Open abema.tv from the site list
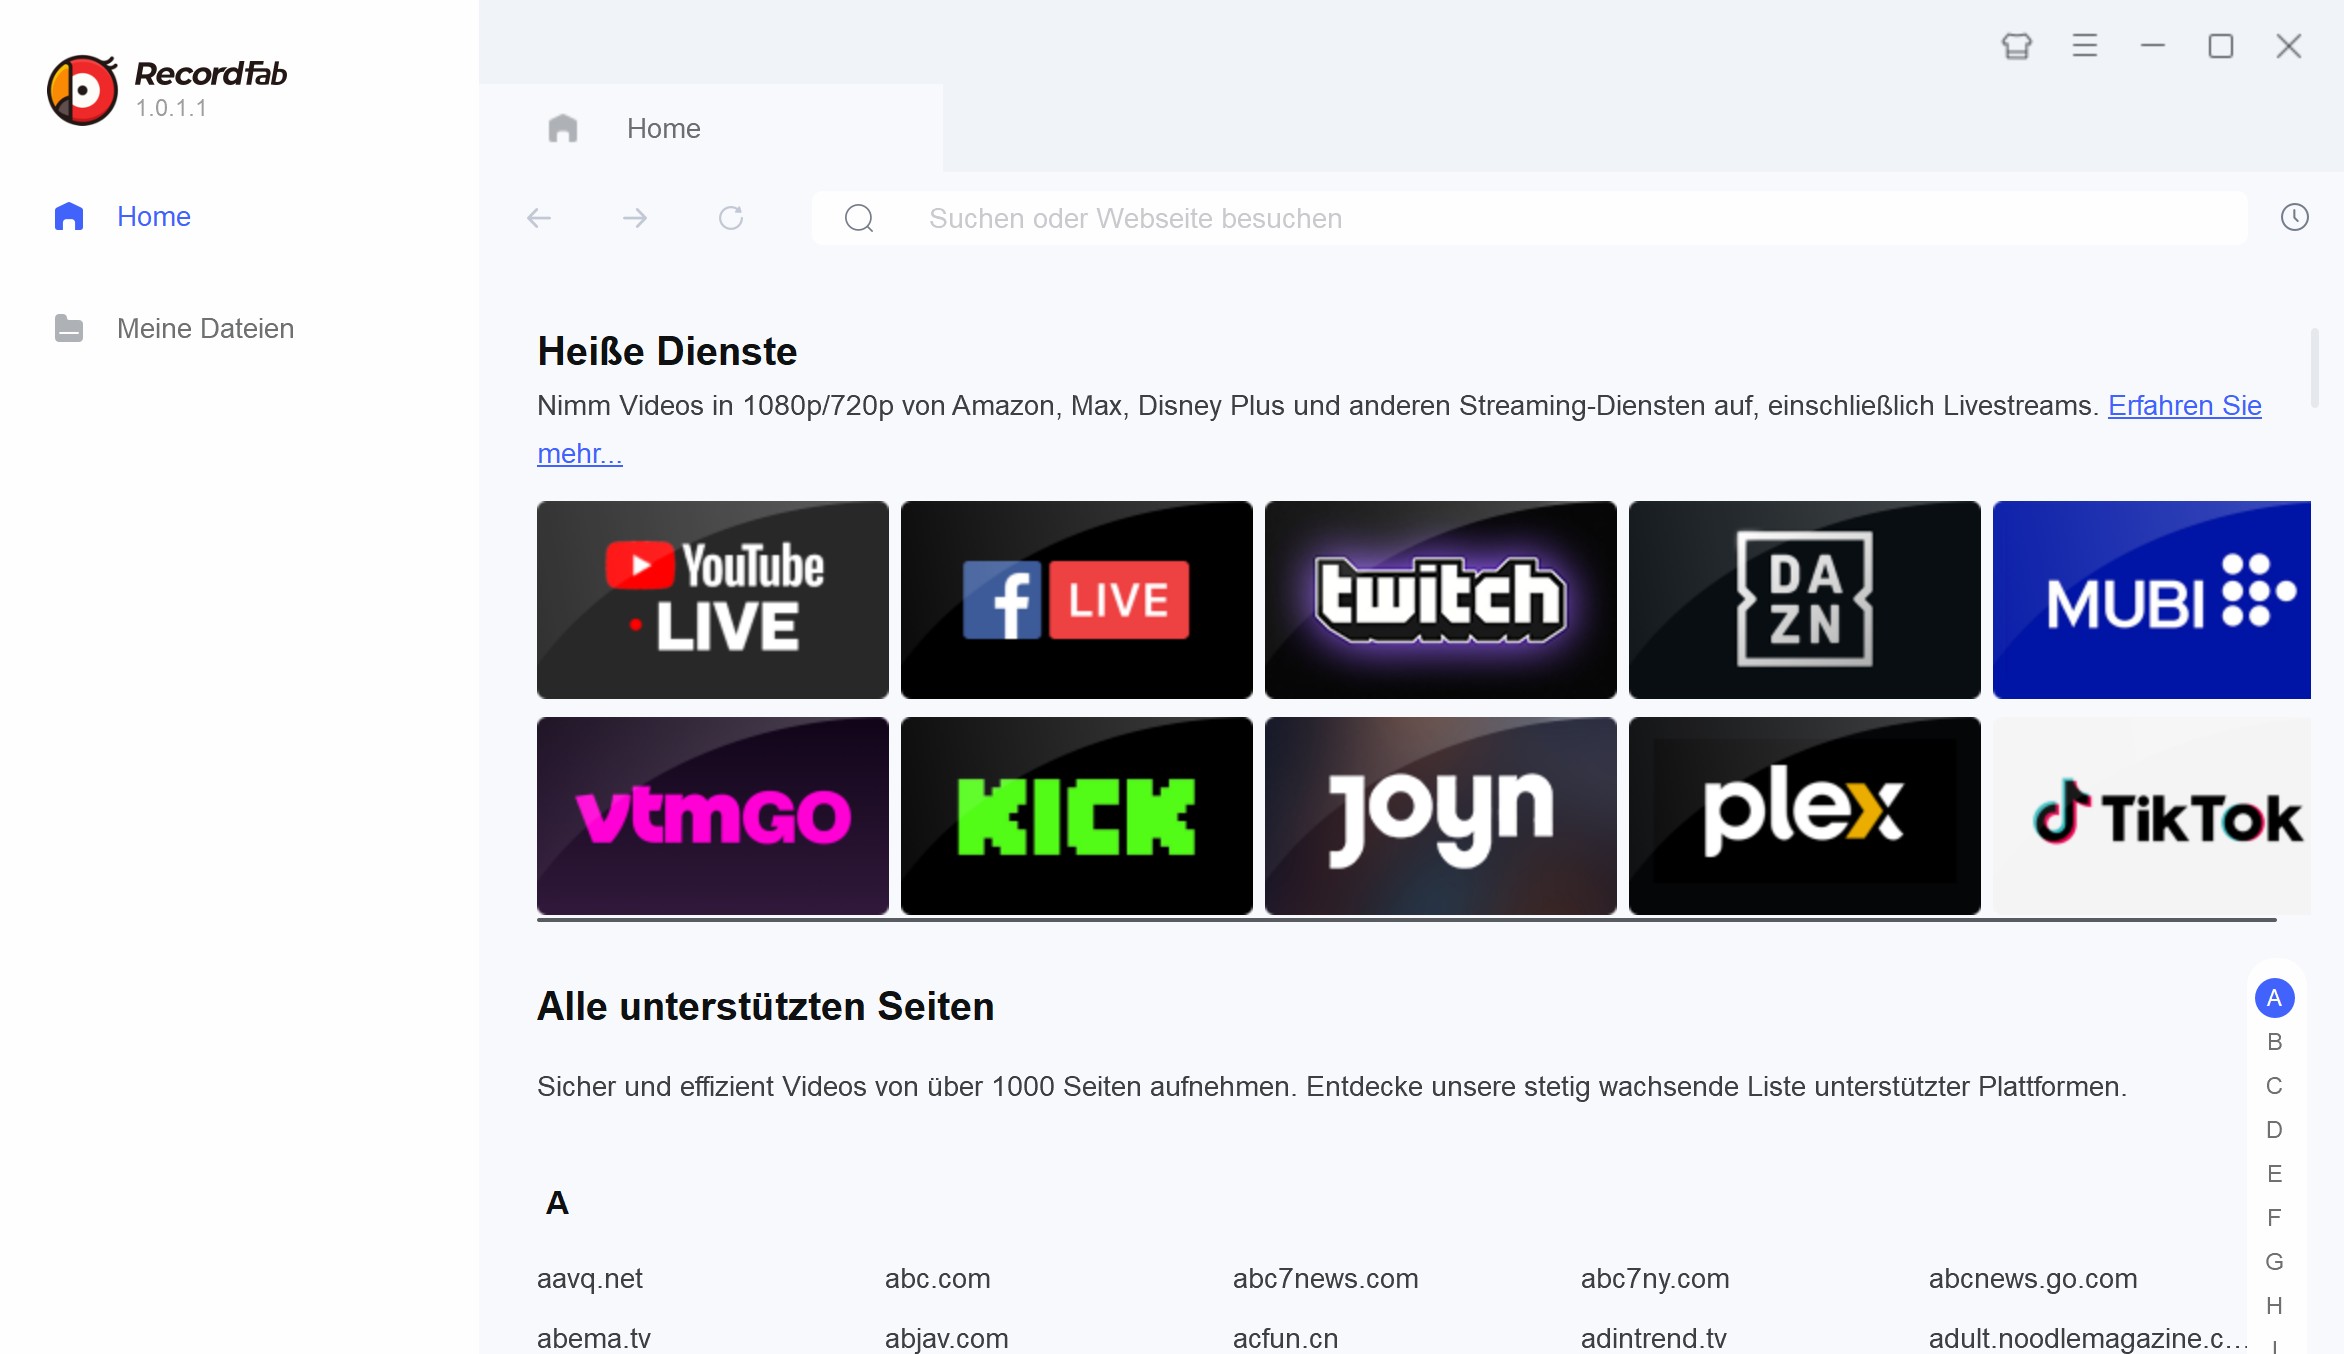 [x=594, y=1338]
